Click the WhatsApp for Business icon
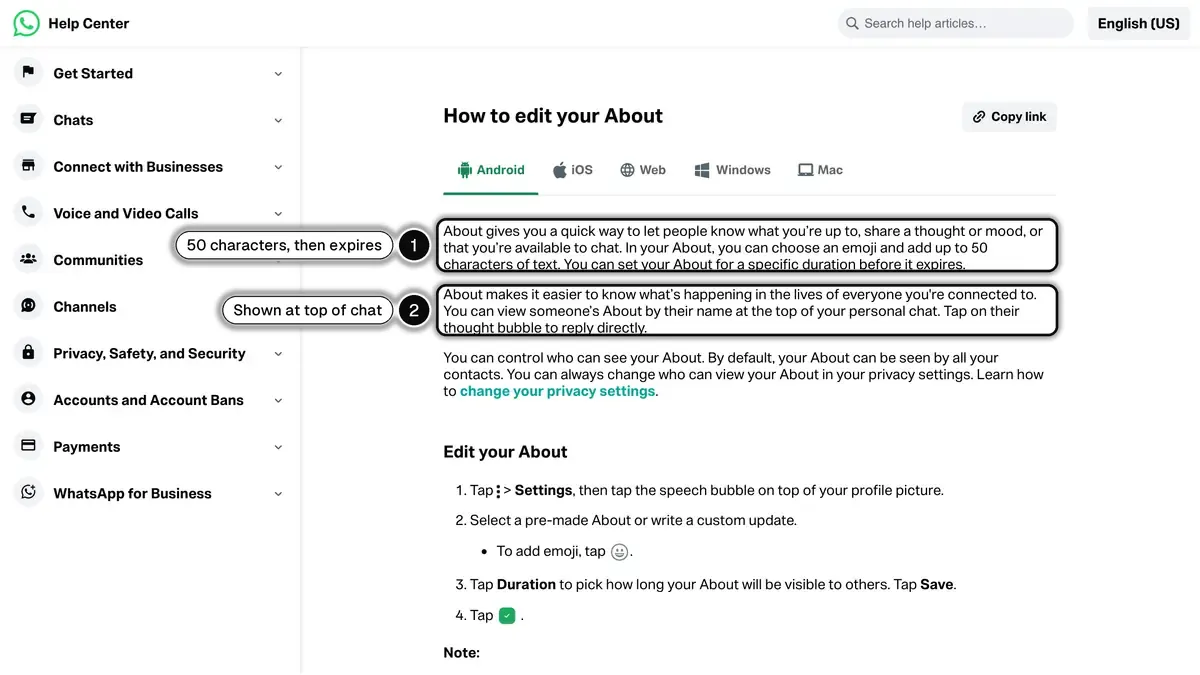1200x675 pixels. [x=28, y=493]
